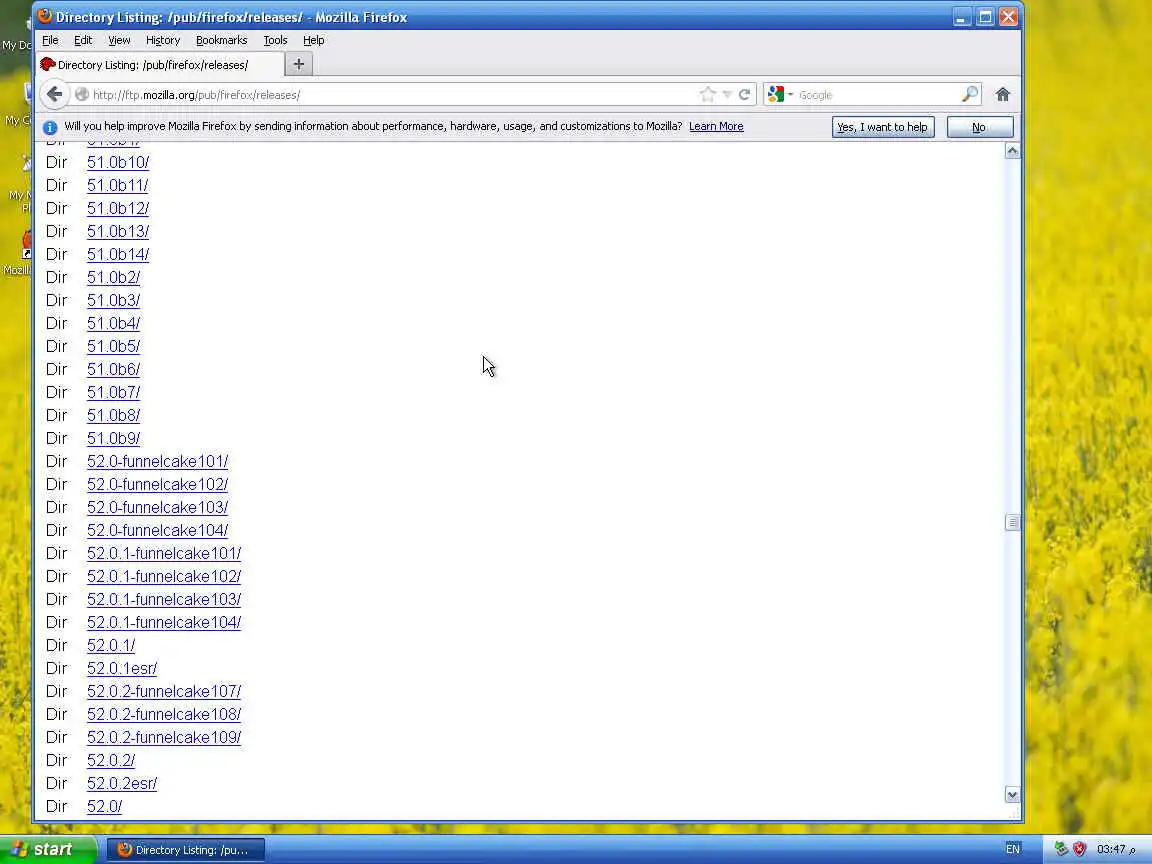This screenshot has width=1152, height=864.
Task: Open the File menu
Action: [x=50, y=40]
